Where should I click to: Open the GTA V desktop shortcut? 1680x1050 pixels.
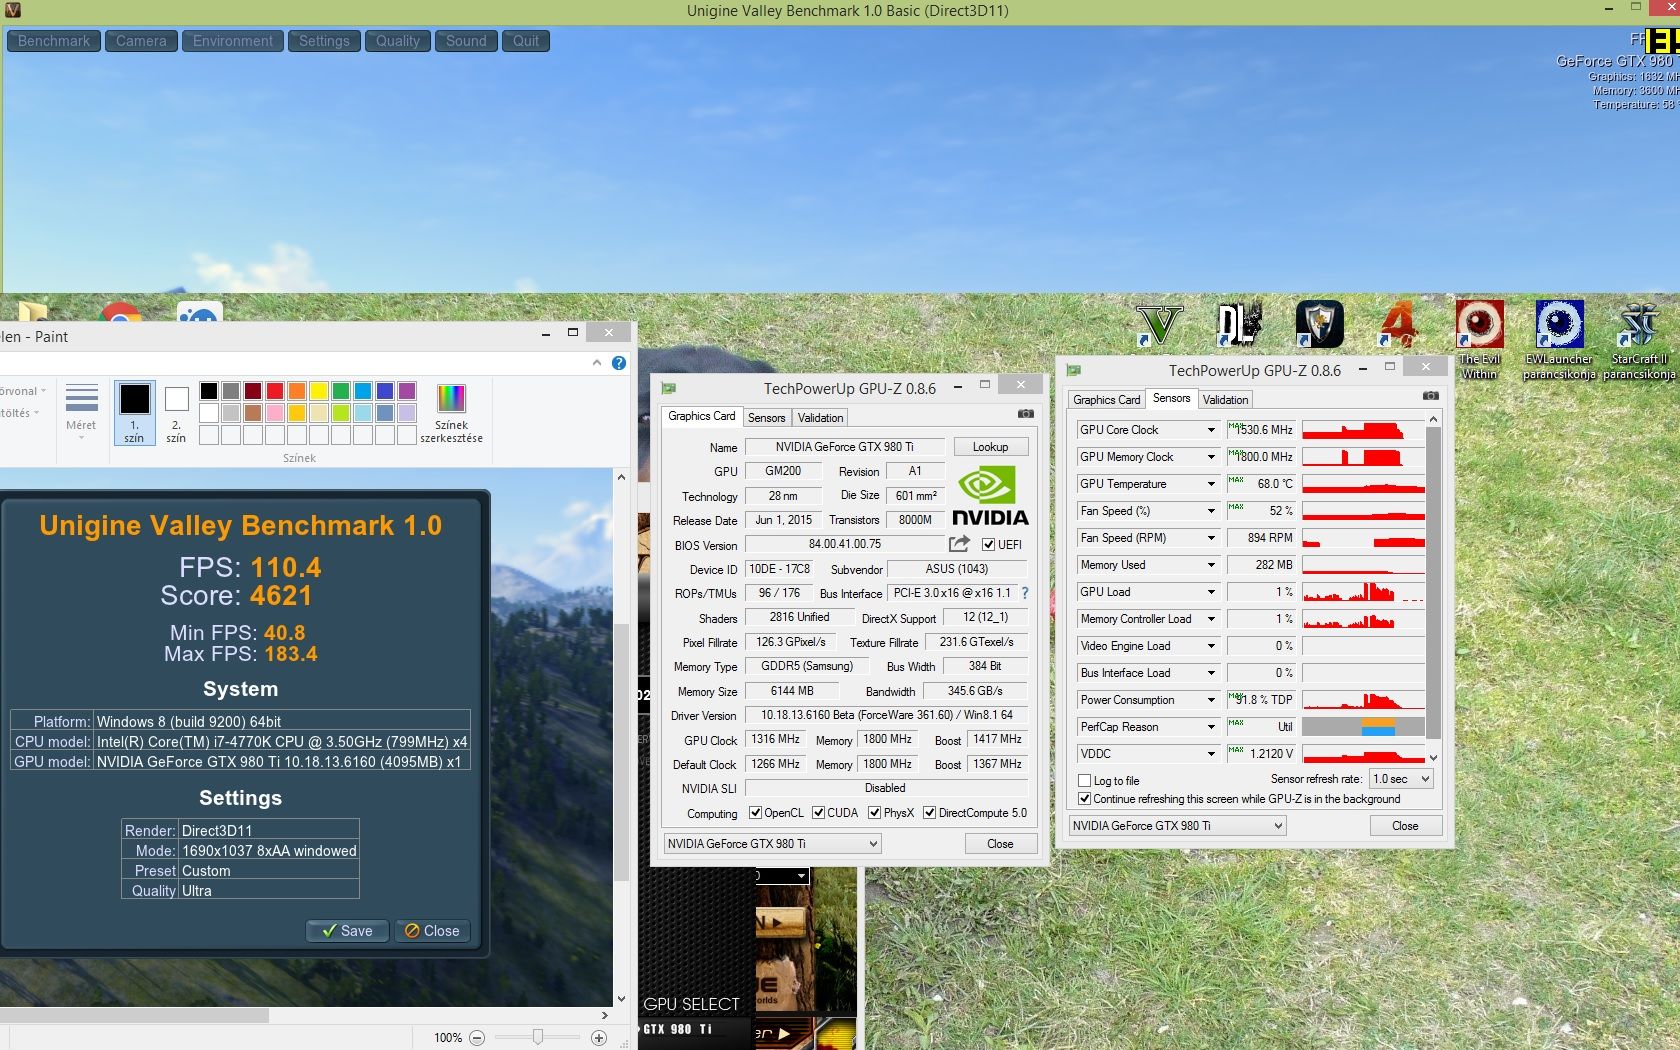coord(1160,325)
